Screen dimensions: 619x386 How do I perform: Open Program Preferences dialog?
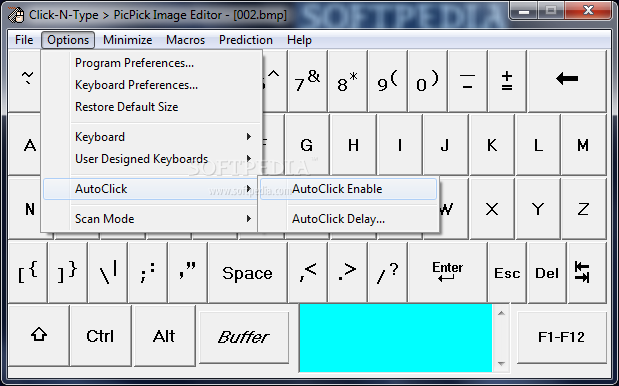(152, 63)
